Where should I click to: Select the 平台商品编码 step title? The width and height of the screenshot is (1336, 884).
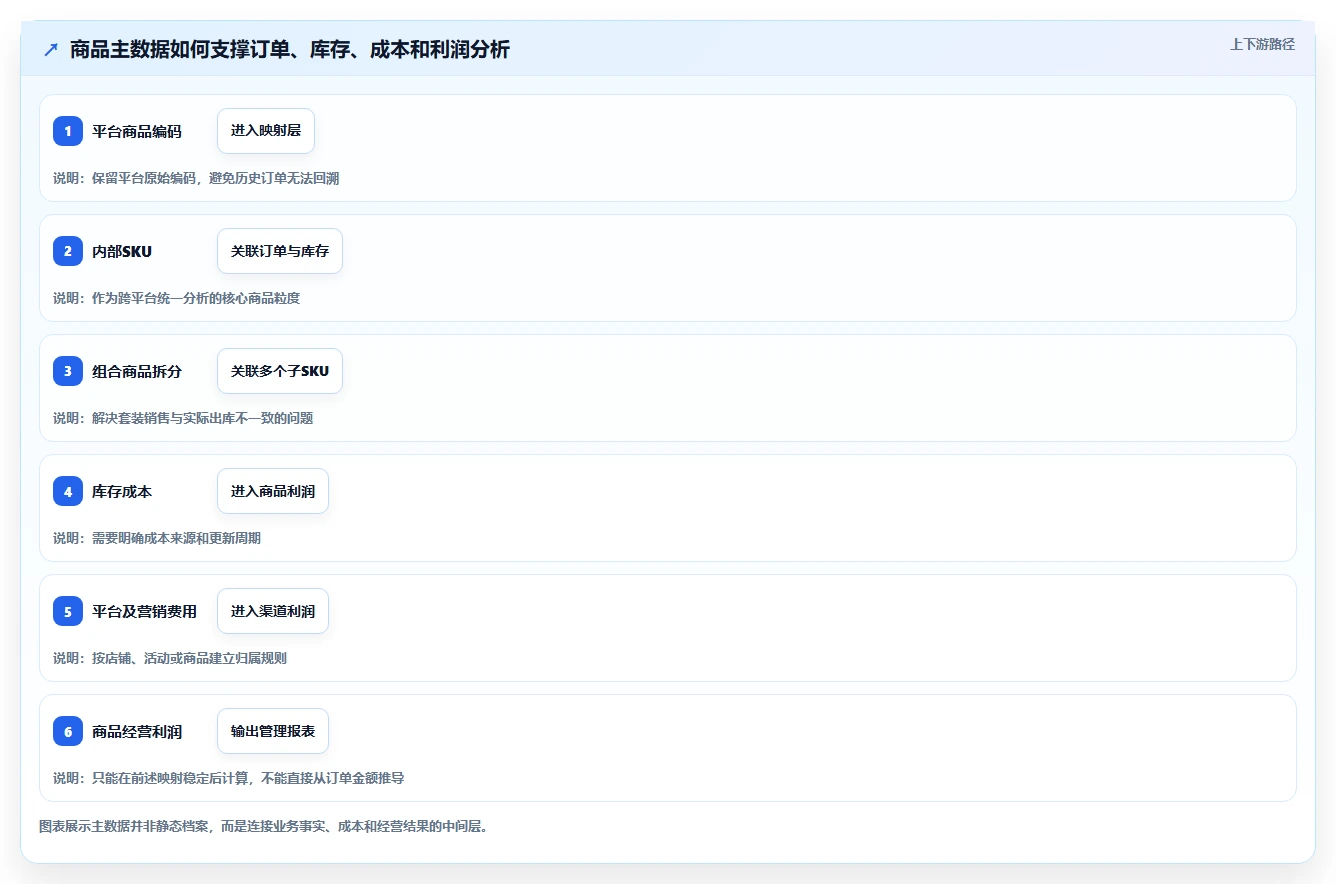click(x=137, y=131)
